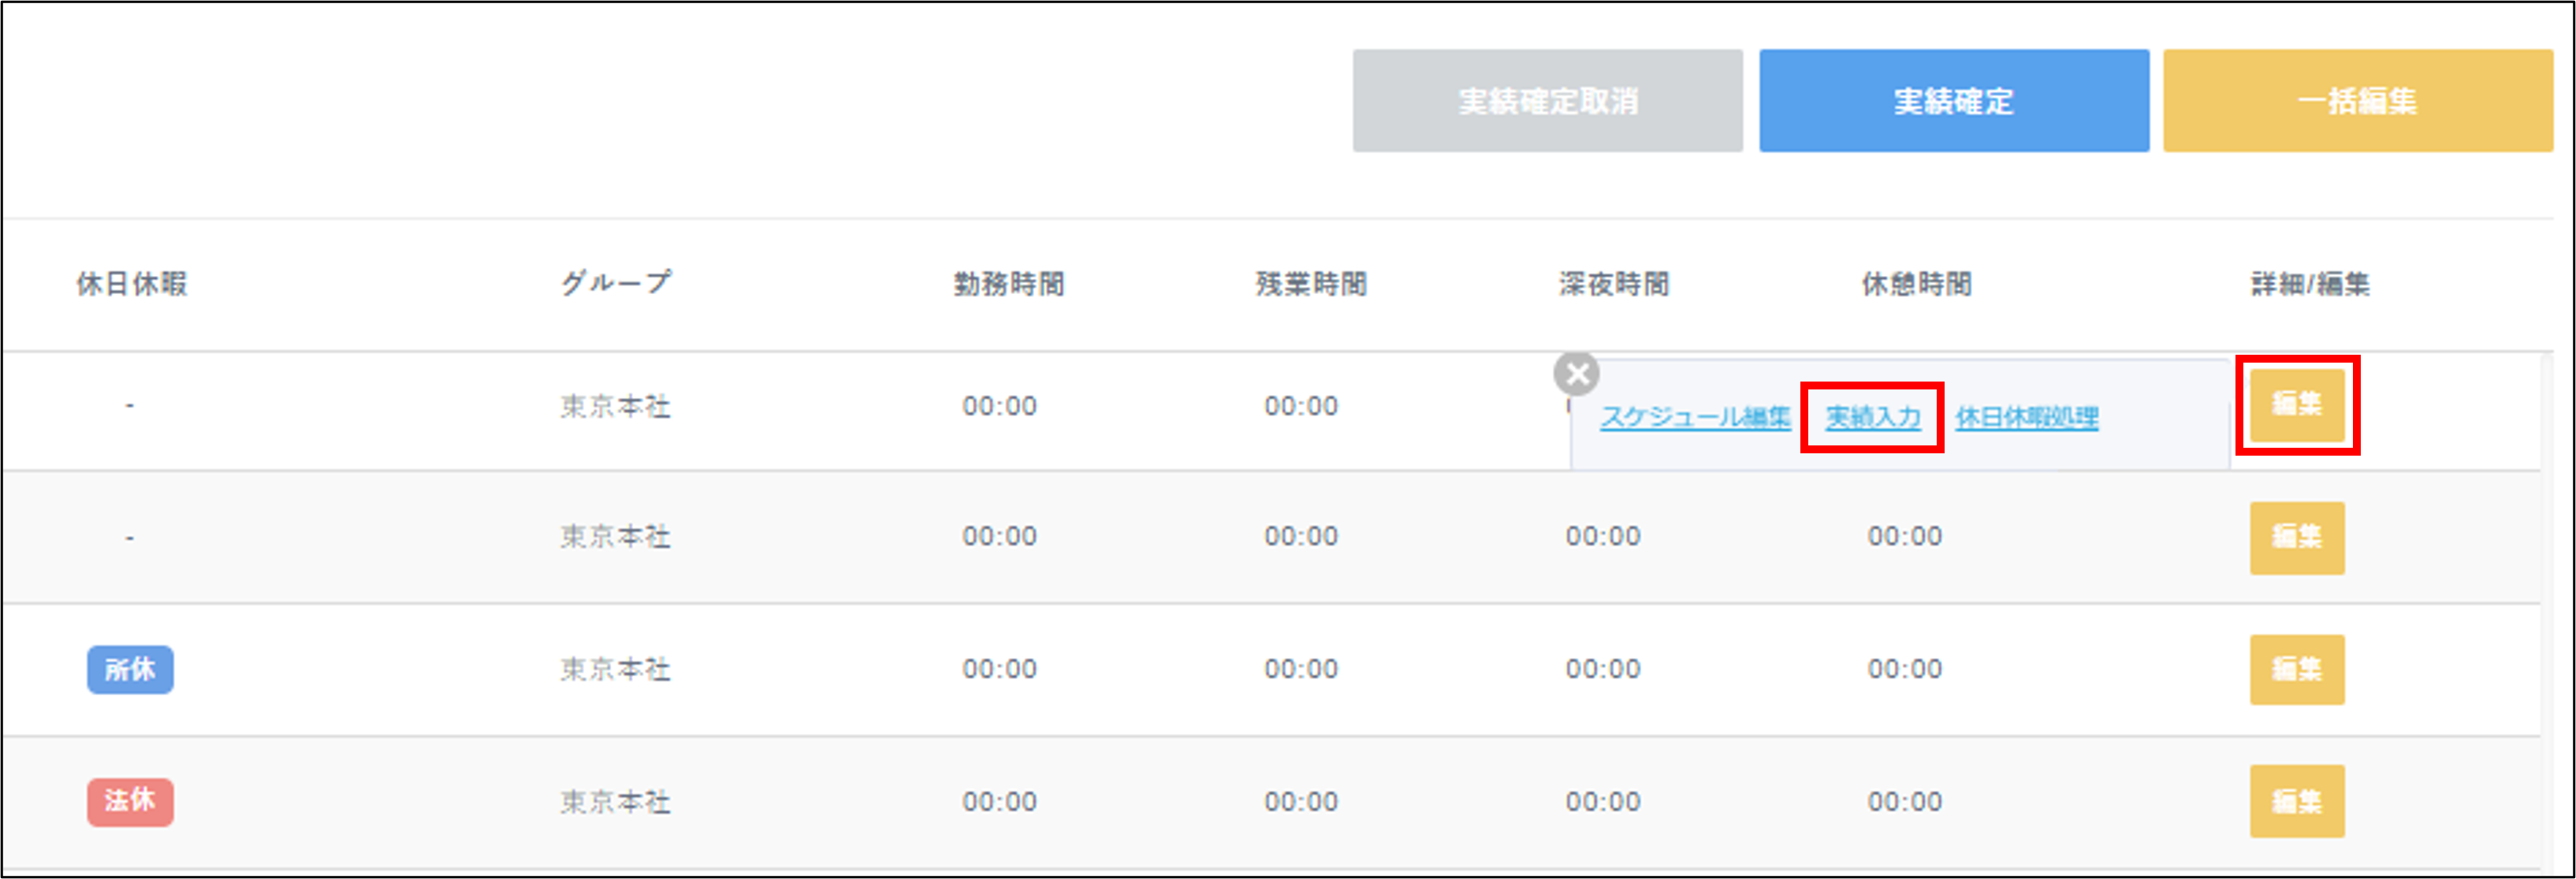
Task: Open the スケジュール編集 link
Action: point(1694,417)
